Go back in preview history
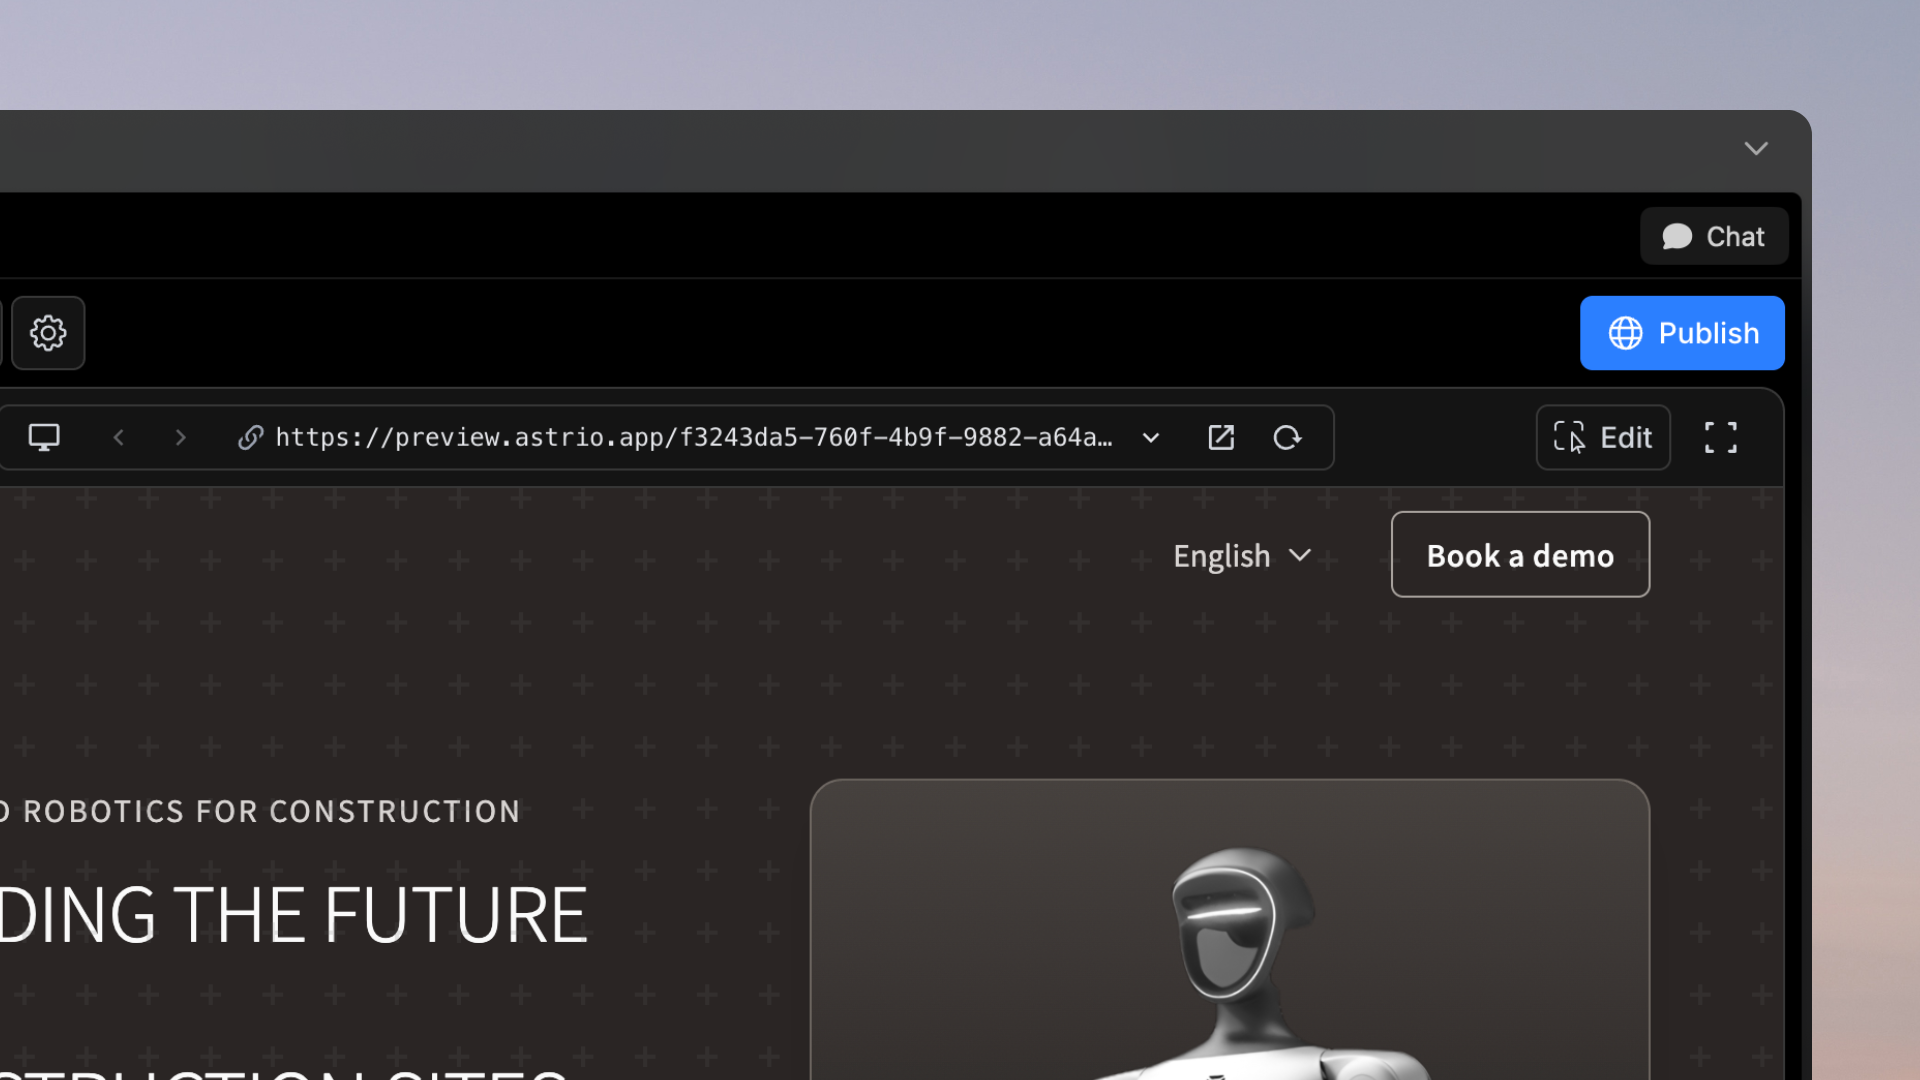 point(119,437)
